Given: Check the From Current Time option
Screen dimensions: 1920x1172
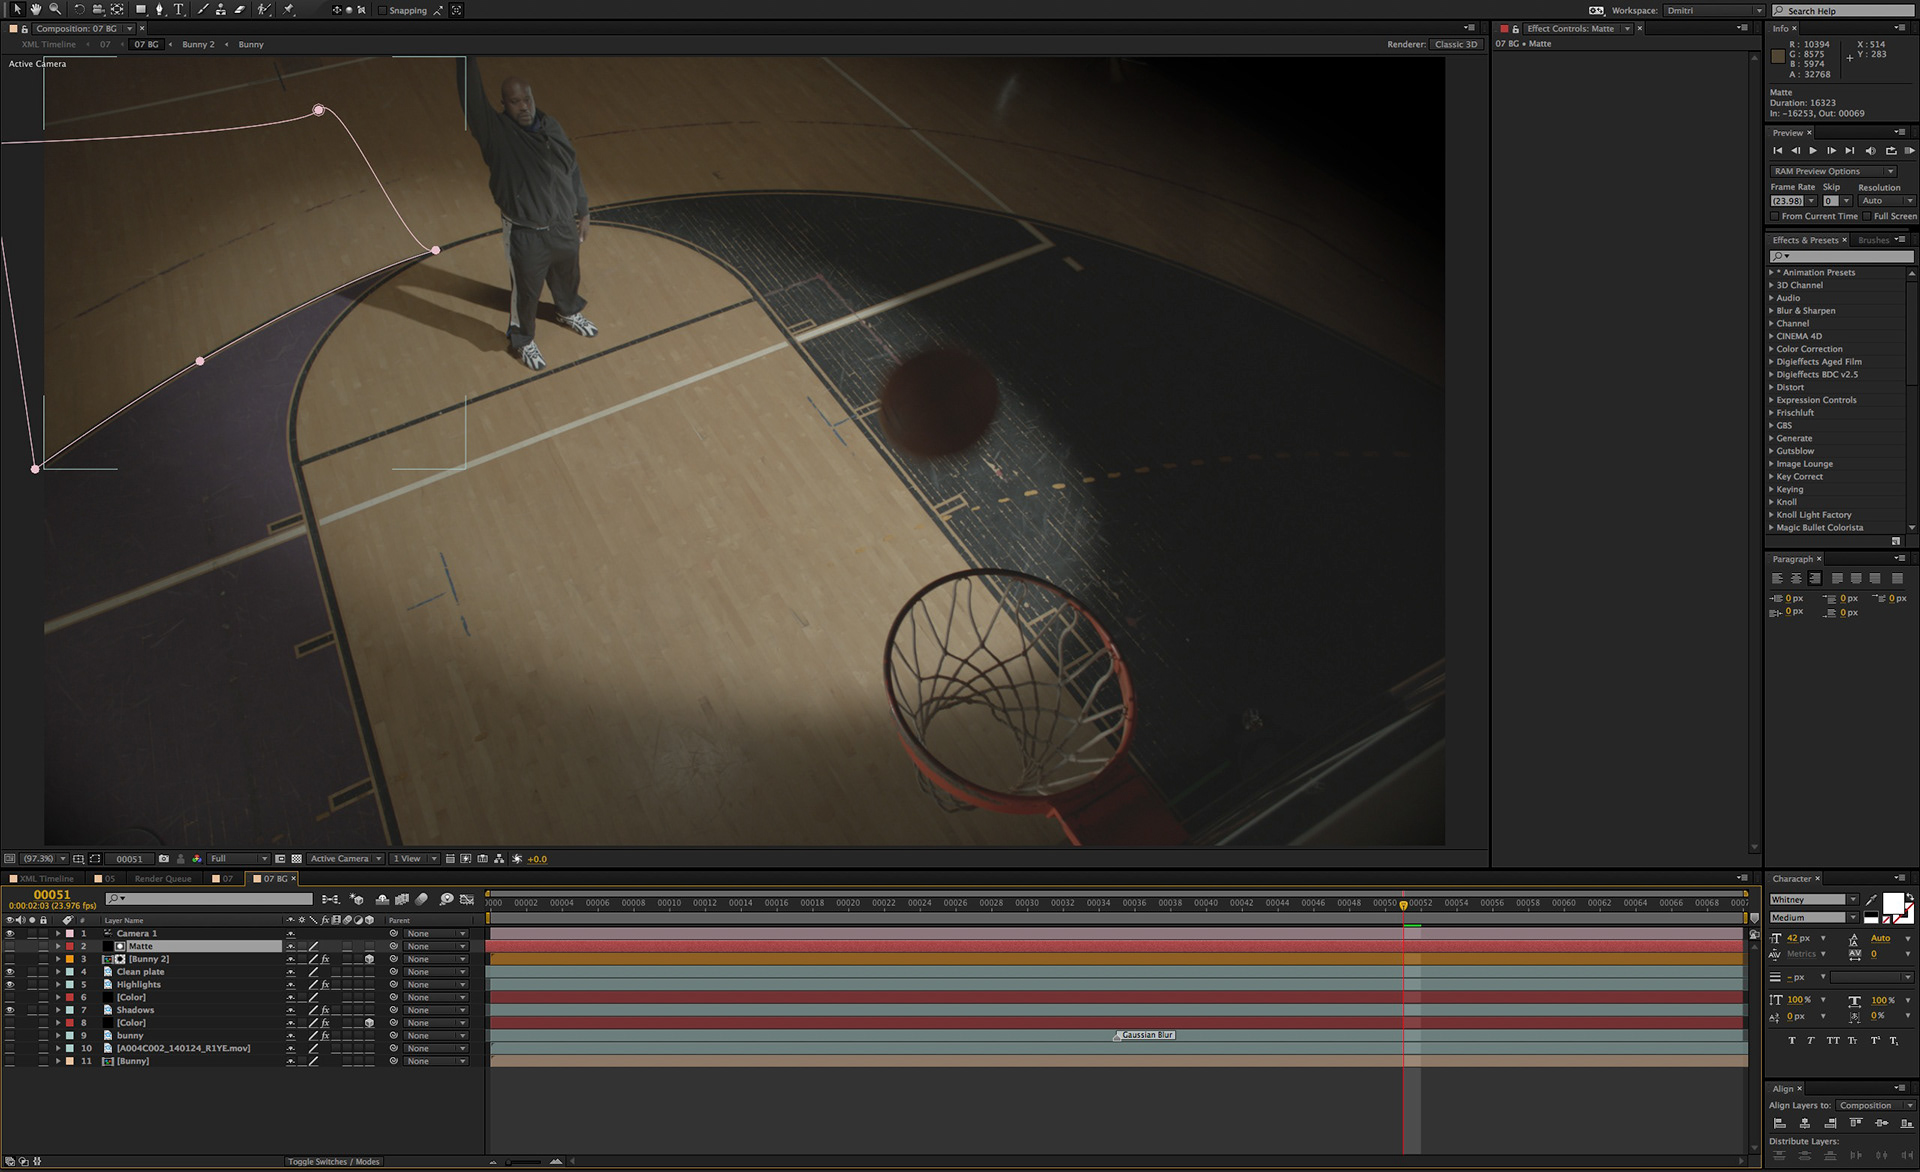Looking at the screenshot, I should point(1775,216).
